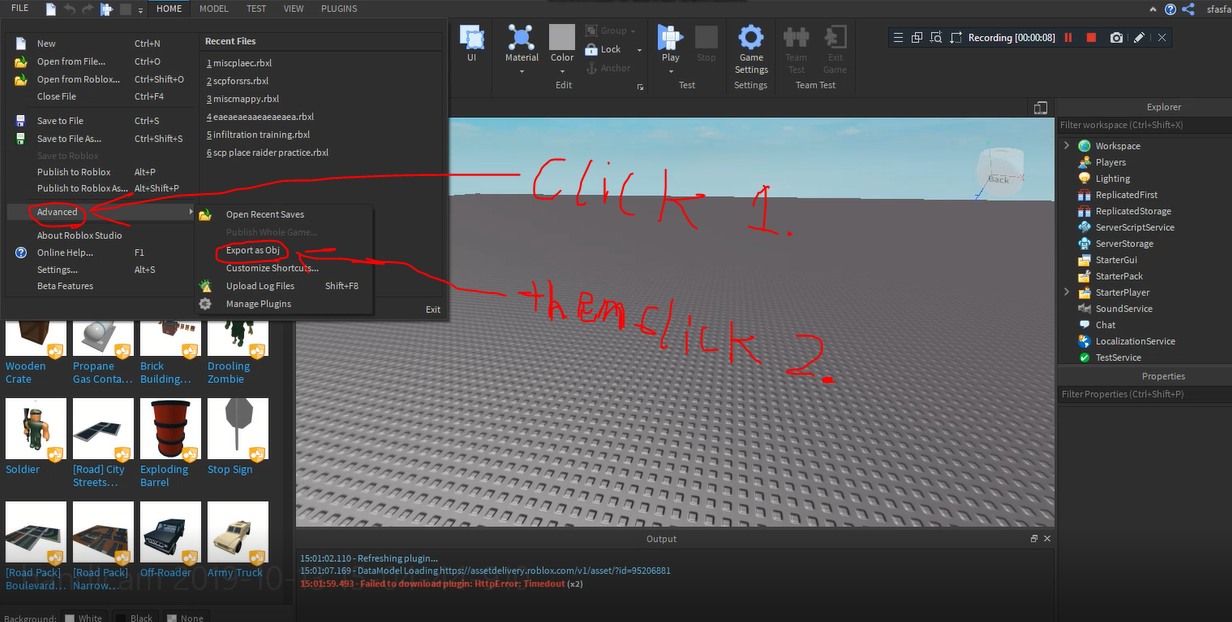Click Exit in the File menu
The width and height of the screenshot is (1232, 622).
tap(433, 309)
